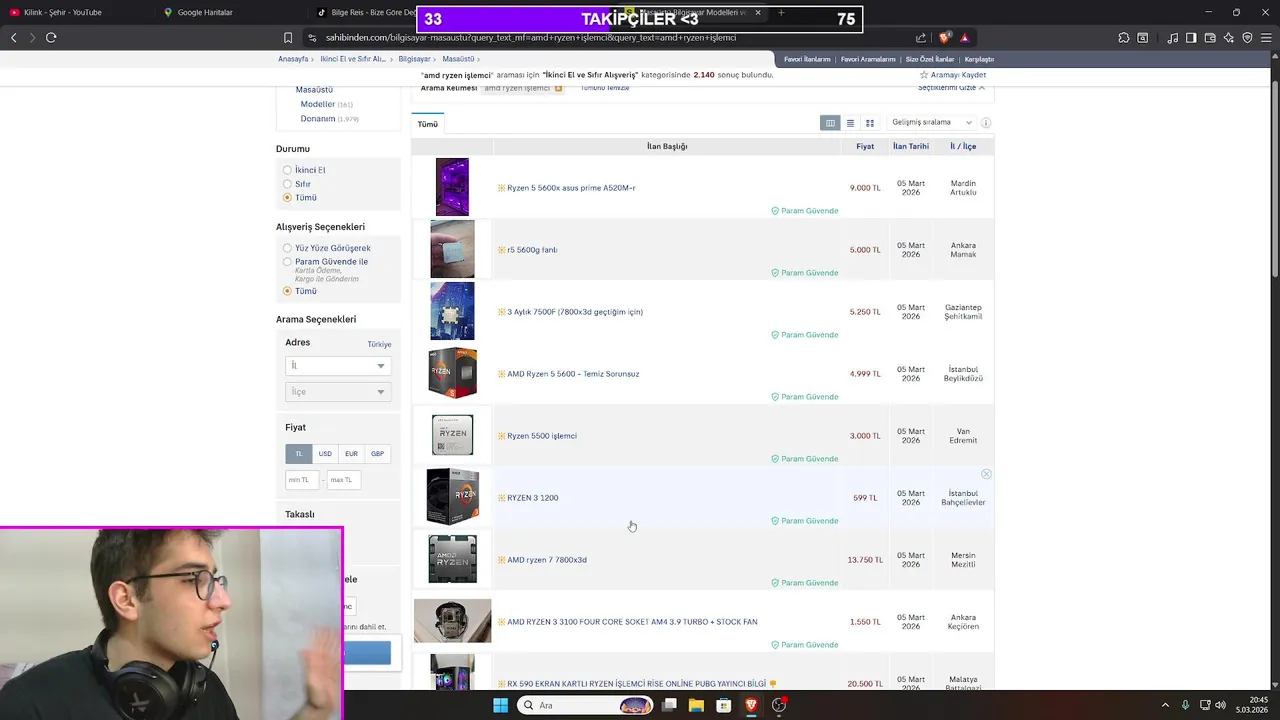Choose EUR currency toggle

pyautogui.click(x=351, y=453)
